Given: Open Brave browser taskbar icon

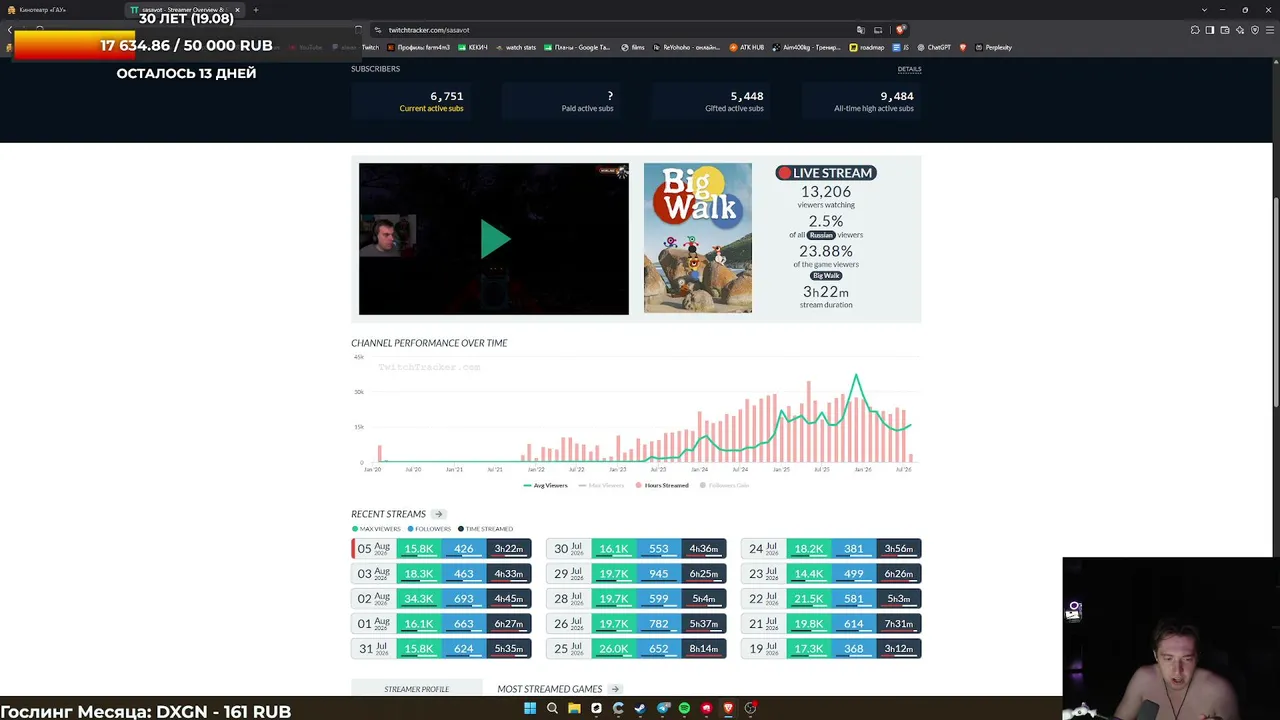Looking at the screenshot, I should click(728, 708).
